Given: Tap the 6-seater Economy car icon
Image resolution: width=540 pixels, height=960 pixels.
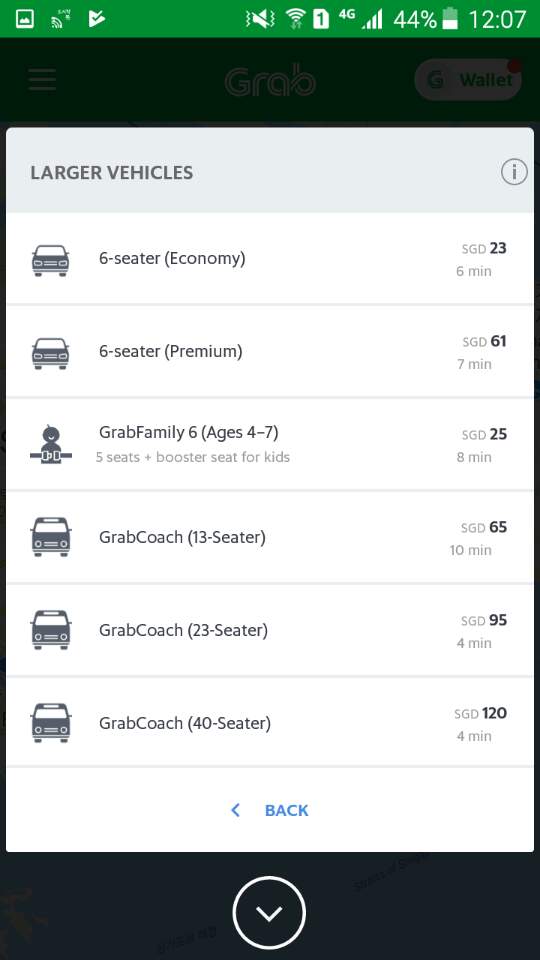Looking at the screenshot, I should coord(50,260).
